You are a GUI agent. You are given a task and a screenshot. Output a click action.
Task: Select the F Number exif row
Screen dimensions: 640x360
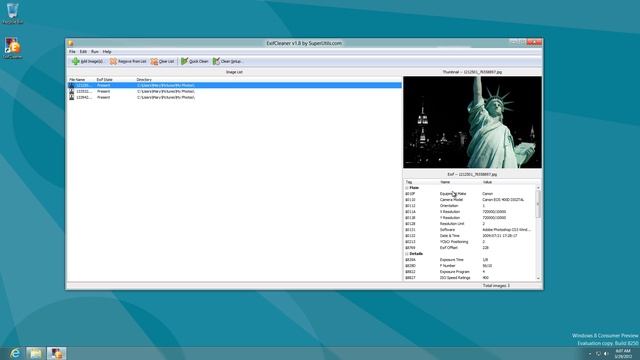[x=469, y=266]
